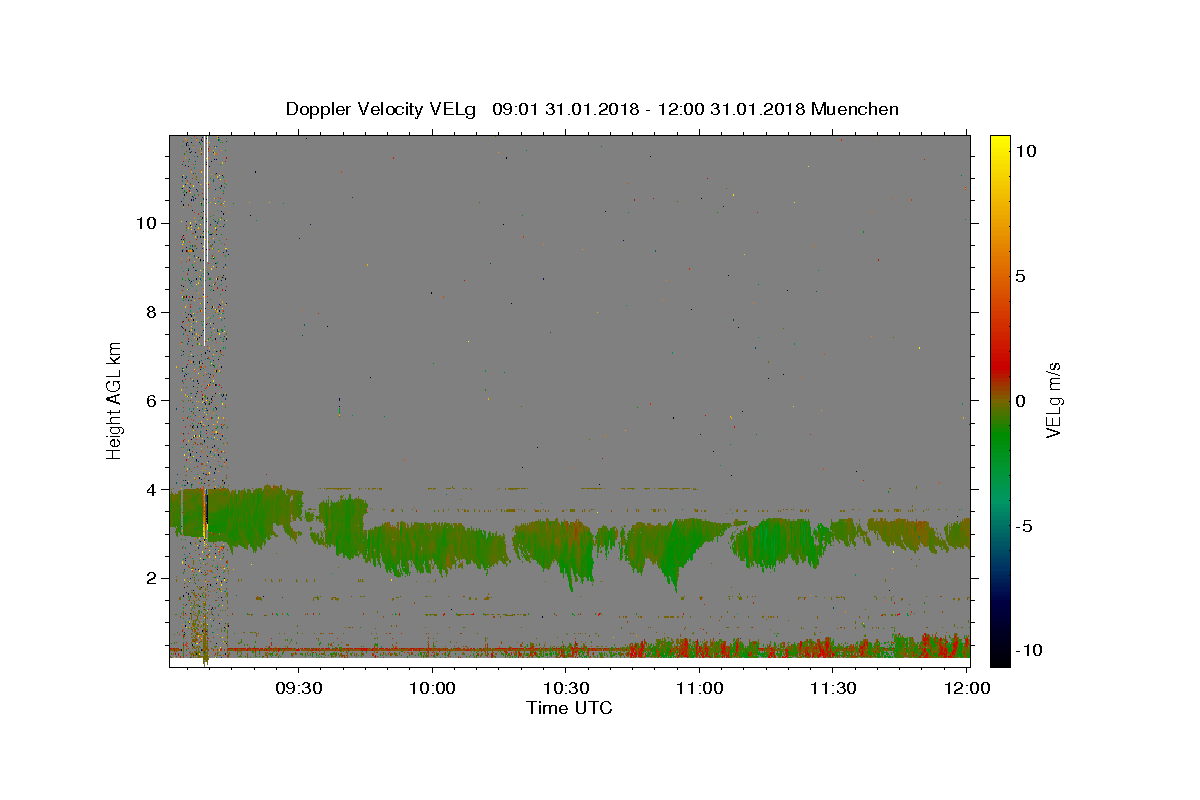The image size is (1200, 800).
Task: Click the colorbar label 'VELg m/s'
Action: click(x=1053, y=400)
